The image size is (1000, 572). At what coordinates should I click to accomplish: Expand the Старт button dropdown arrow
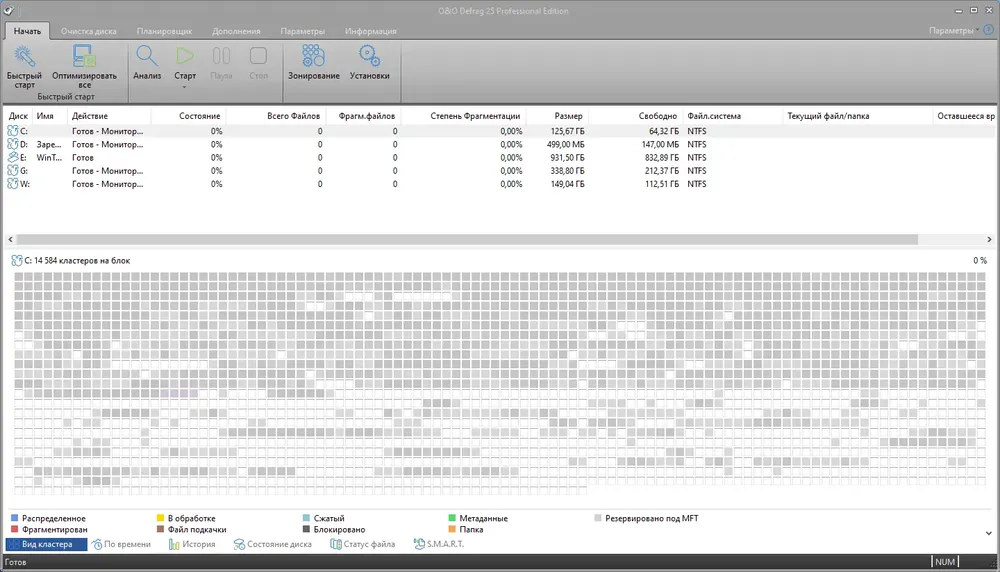point(185,87)
